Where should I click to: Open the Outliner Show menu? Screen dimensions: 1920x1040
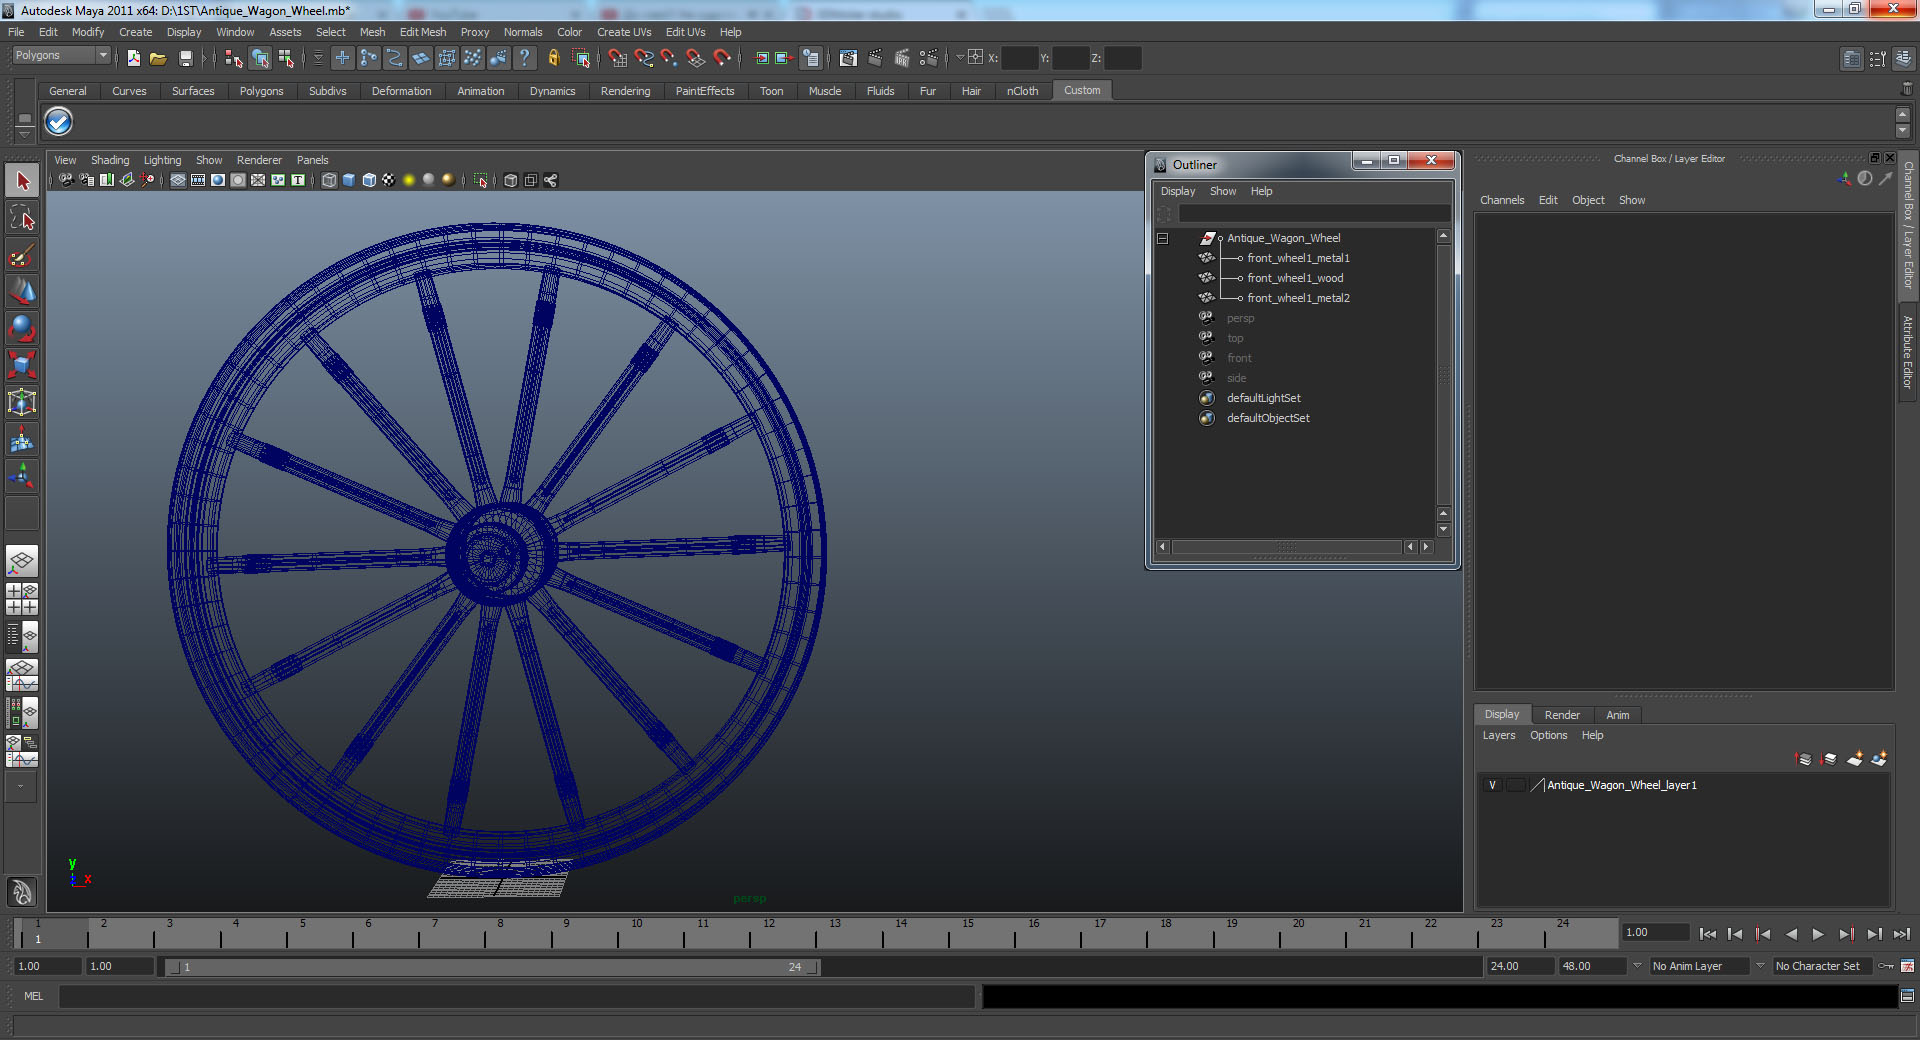[1223, 191]
